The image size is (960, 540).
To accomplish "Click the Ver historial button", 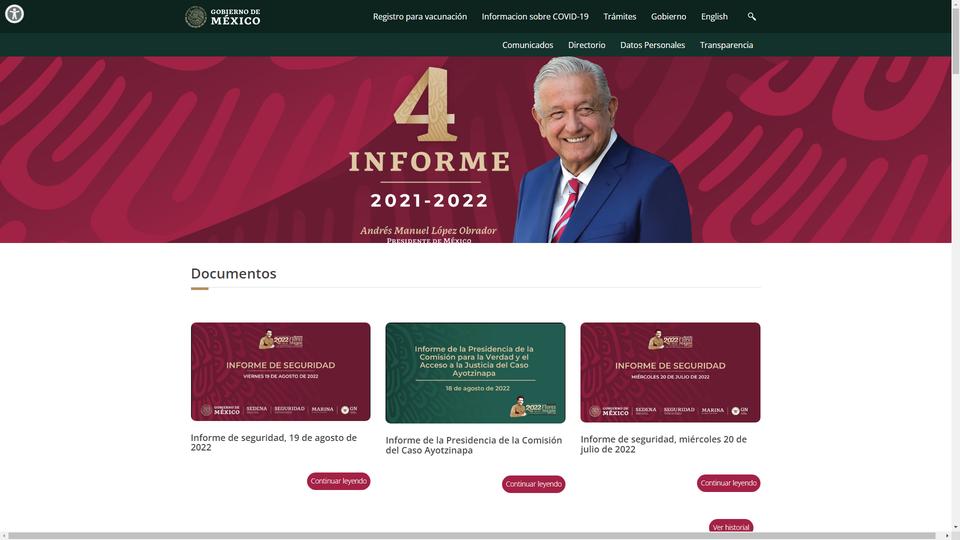I will (730, 527).
